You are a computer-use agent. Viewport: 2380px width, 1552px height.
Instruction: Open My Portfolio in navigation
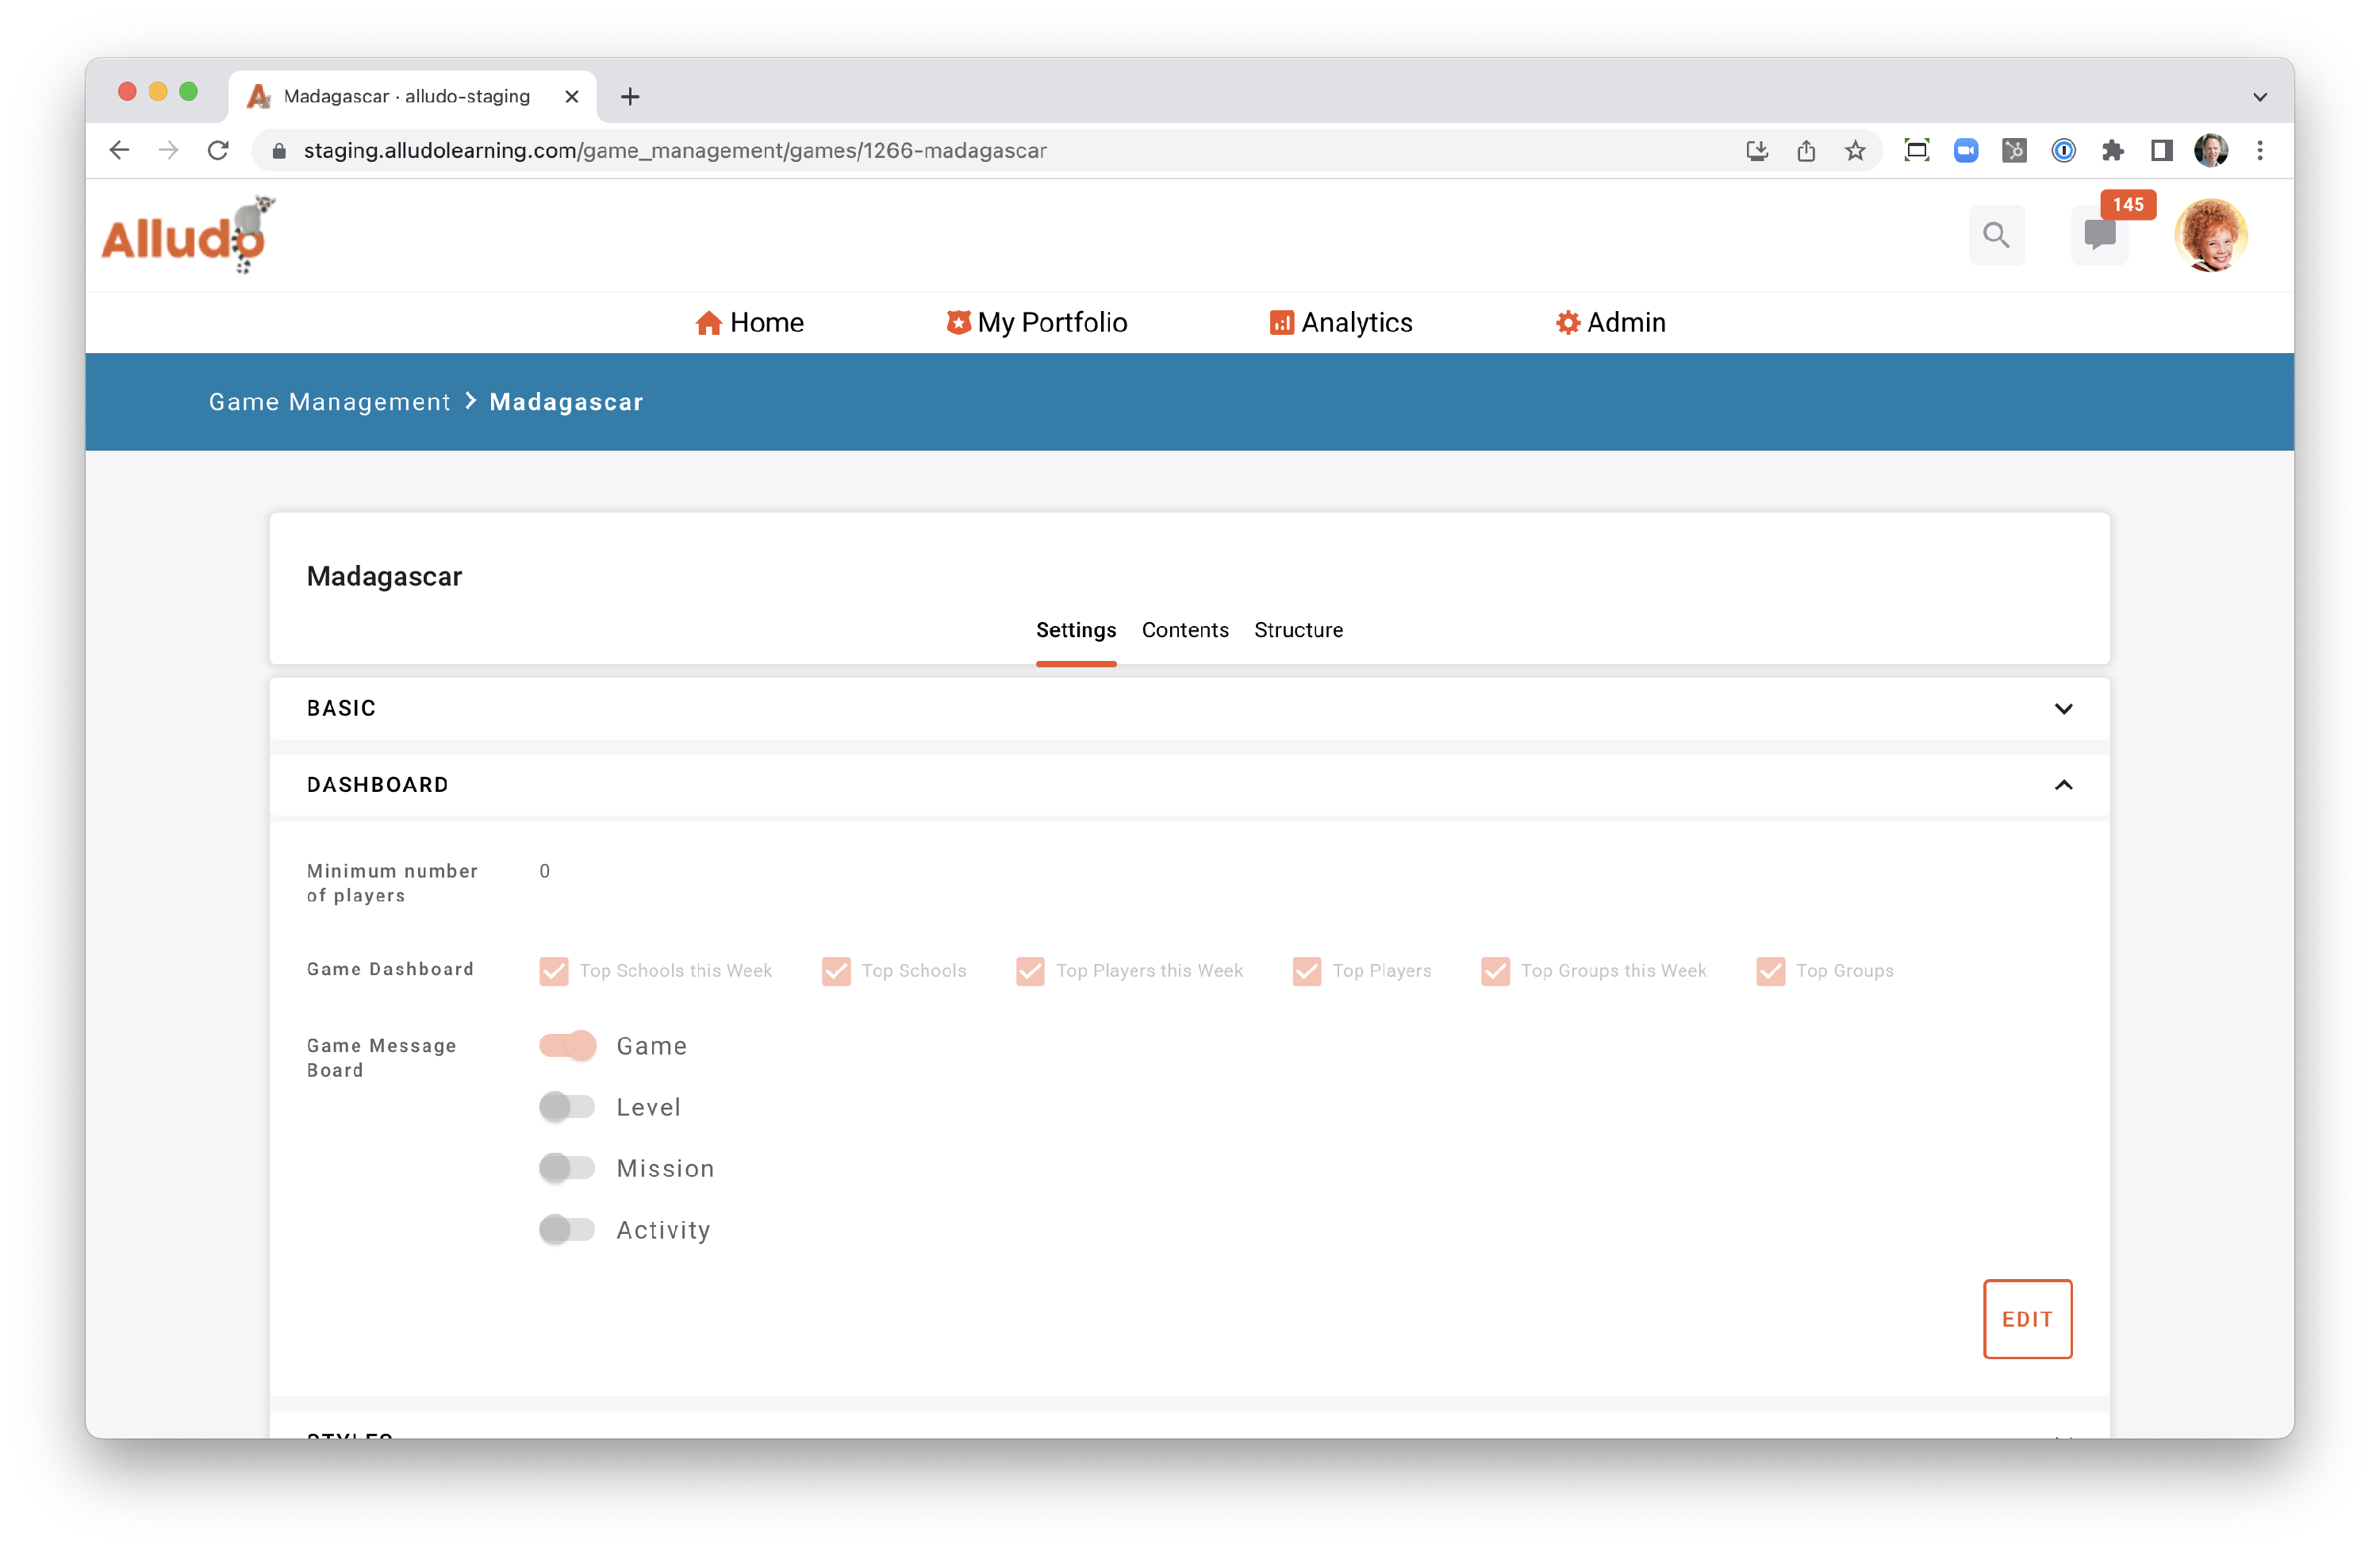coord(1036,322)
